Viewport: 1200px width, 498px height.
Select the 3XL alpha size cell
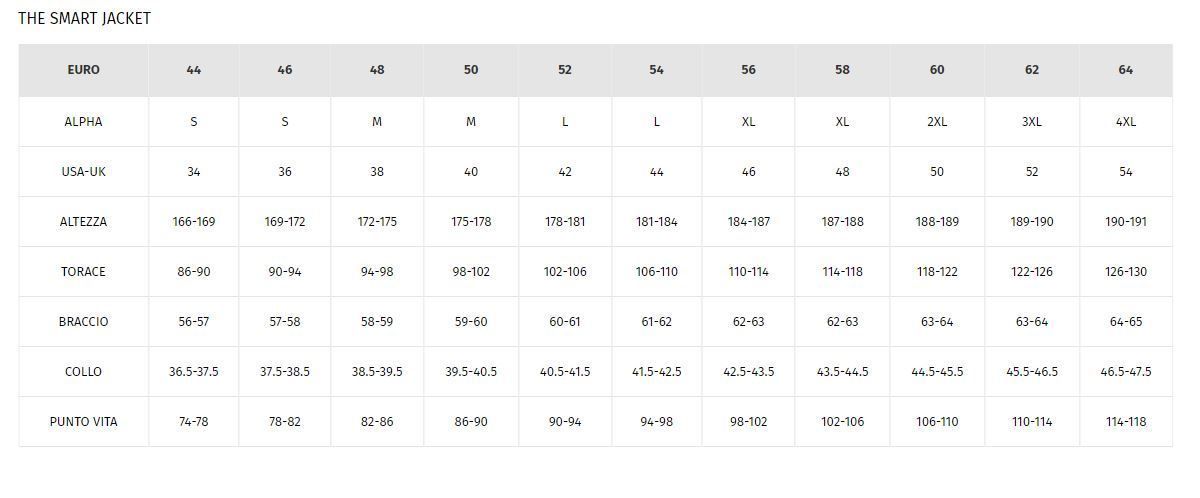point(1031,122)
